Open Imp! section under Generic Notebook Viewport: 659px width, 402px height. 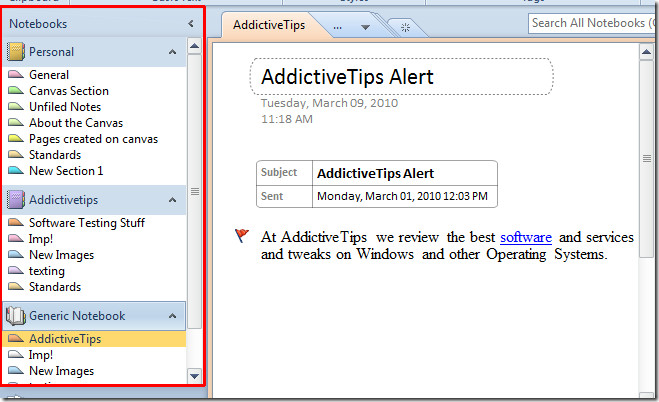coord(41,355)
